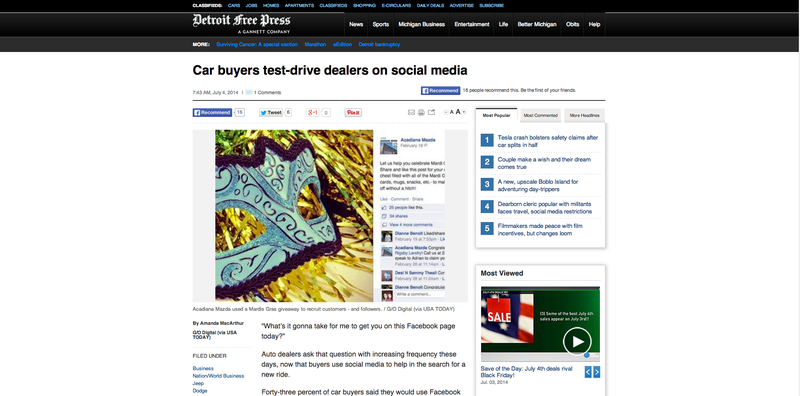This screenshot has width=800, height=396.
Task: Click the Most Viewed heading
Action: [502, 274]
